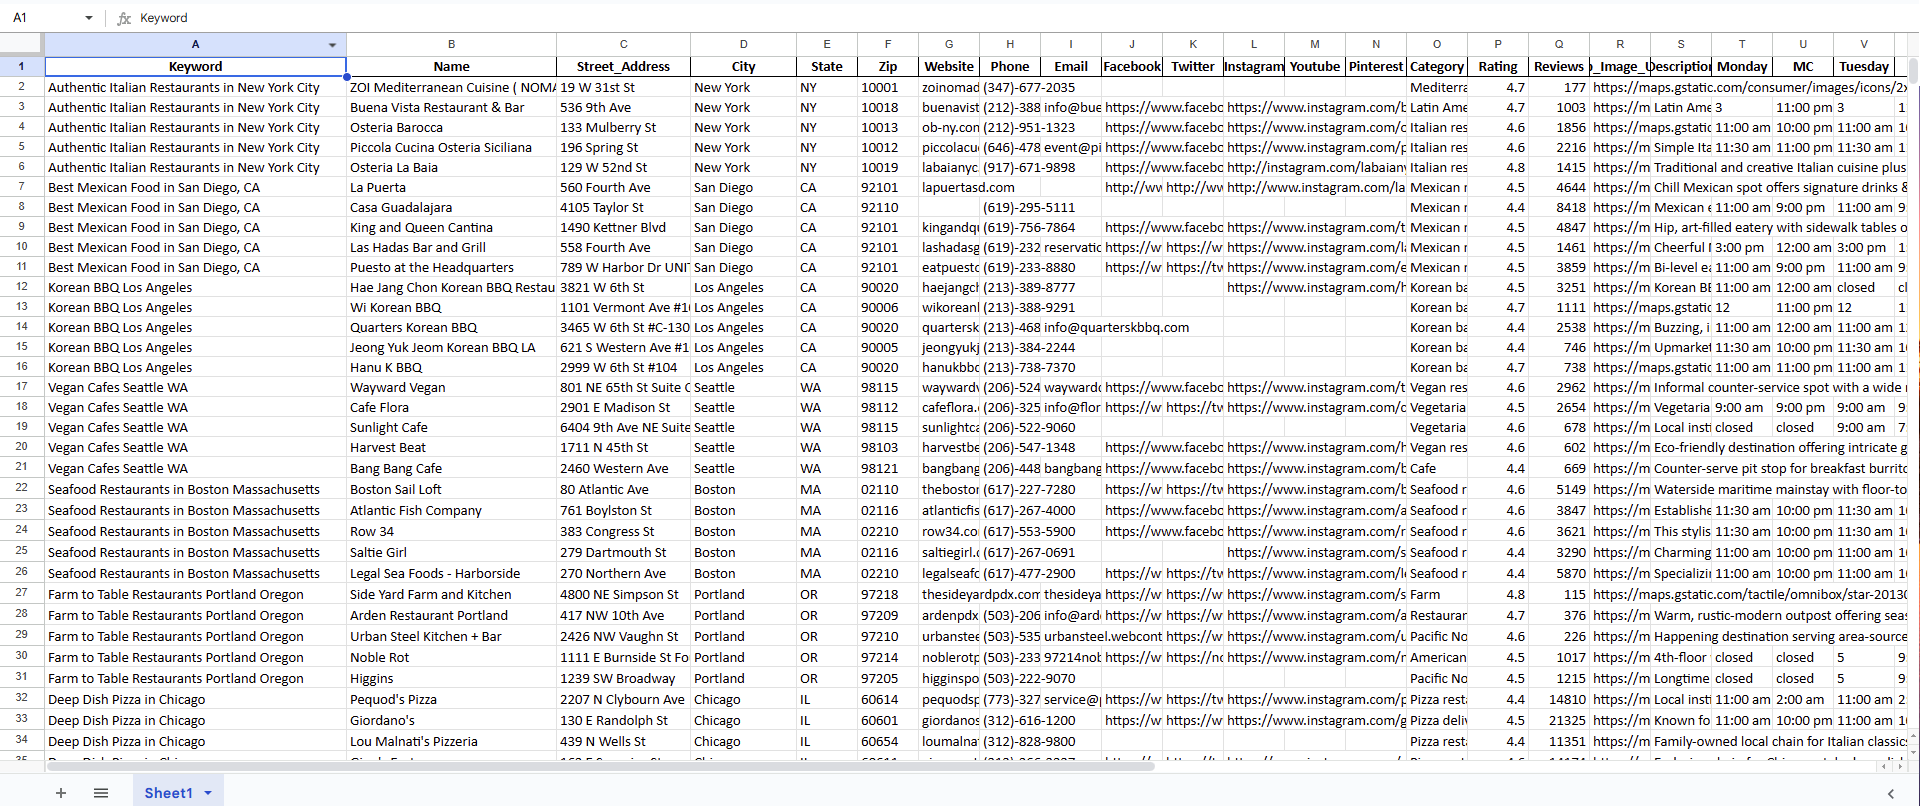Select the Saltie Girl cell
The image size is (1920, 806).
pyautogui.click(x=451, y=552)
